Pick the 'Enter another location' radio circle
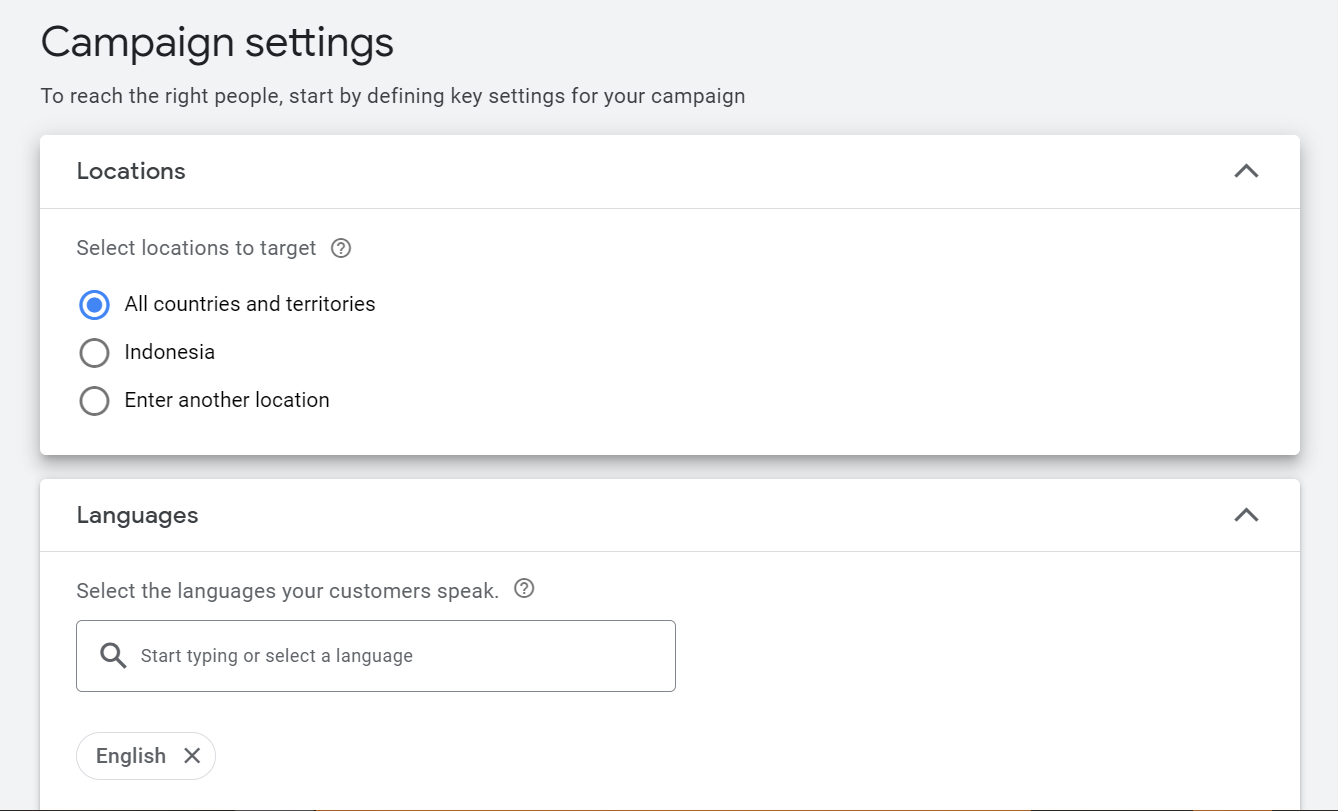 tap(94, 401)
